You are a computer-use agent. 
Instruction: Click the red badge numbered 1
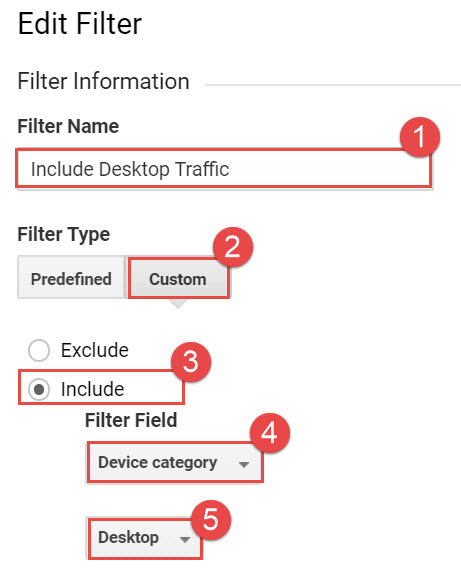[419, 137]
